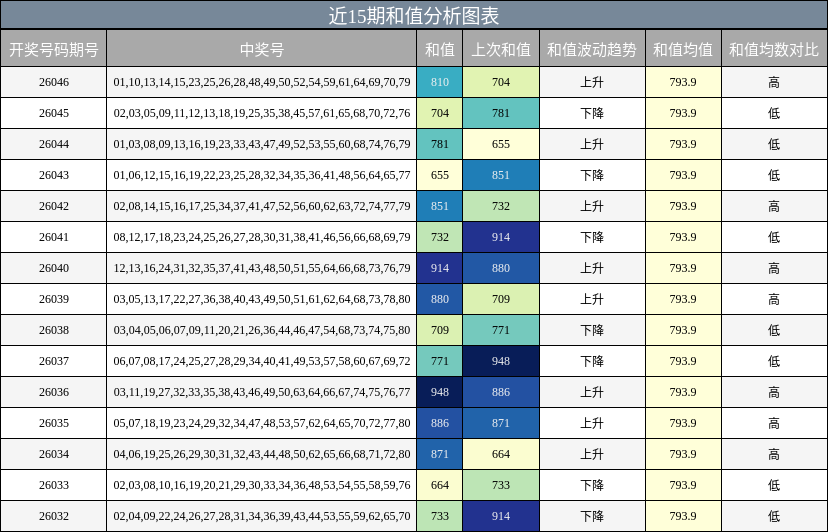Select period number 26040
The width and height of the screenshot is (828, 532).
coord(54,268)
